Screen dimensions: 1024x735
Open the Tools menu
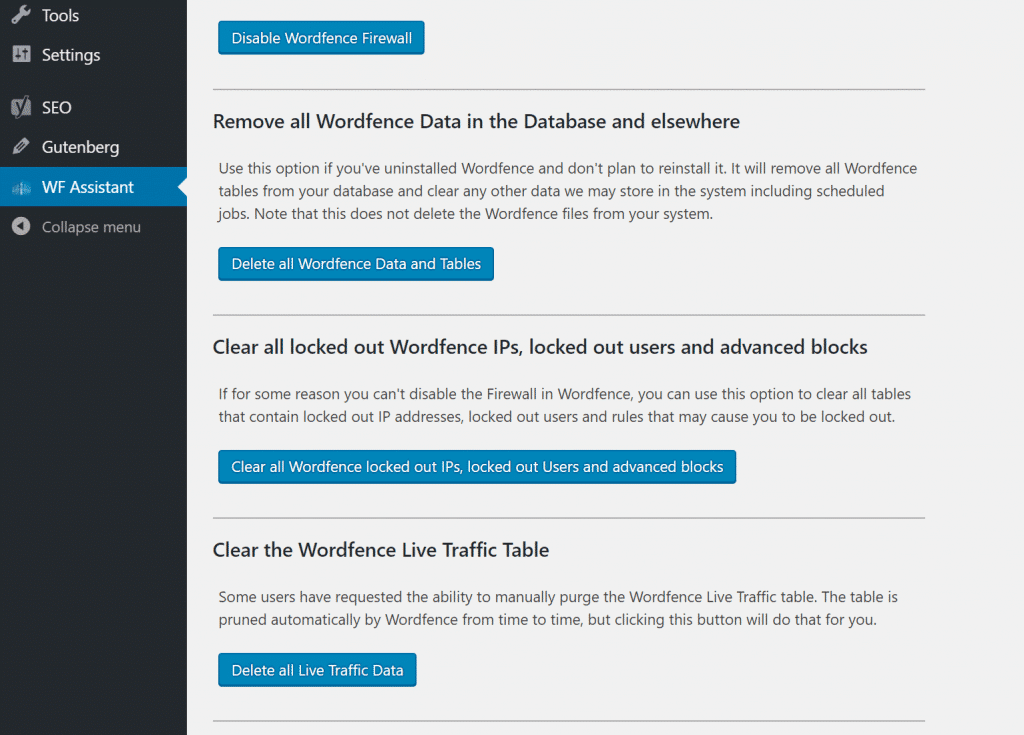tap(62, 15)
